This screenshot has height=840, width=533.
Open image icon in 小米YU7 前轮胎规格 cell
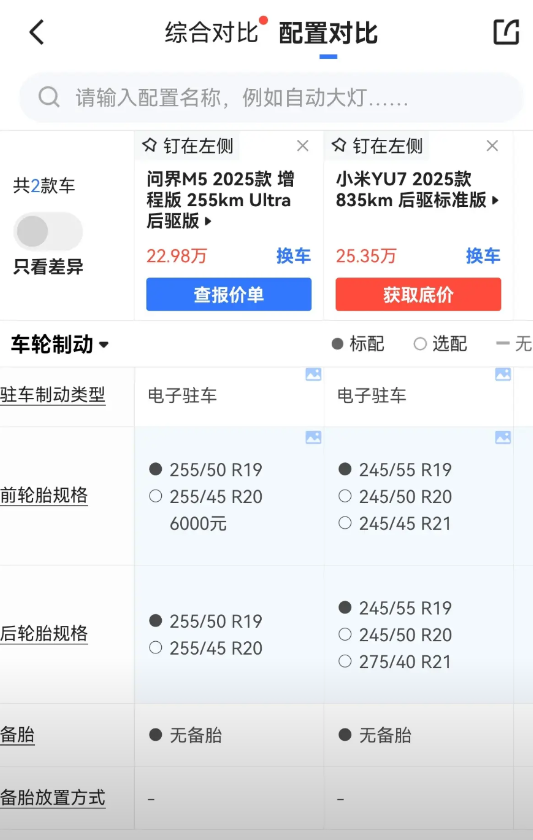(x=503, y=437)
